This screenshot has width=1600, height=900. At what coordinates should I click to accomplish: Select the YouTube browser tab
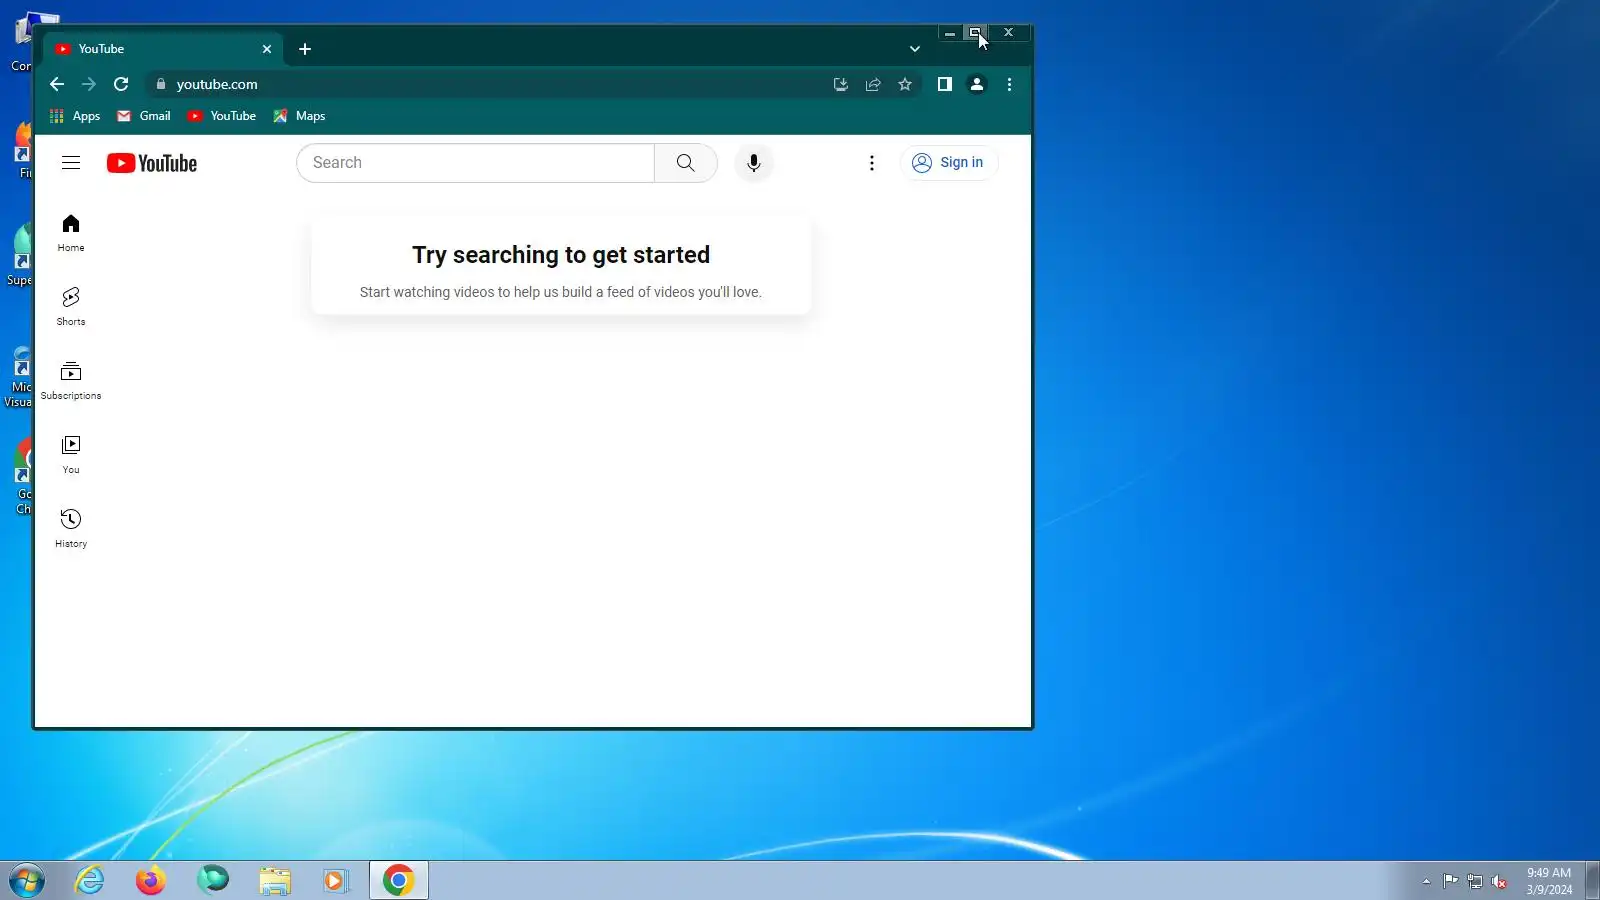click(163, 49)
